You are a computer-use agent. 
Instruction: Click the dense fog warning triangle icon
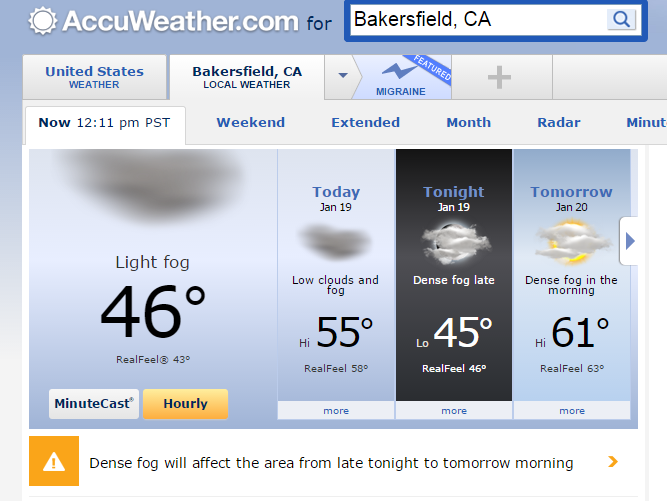53,462
